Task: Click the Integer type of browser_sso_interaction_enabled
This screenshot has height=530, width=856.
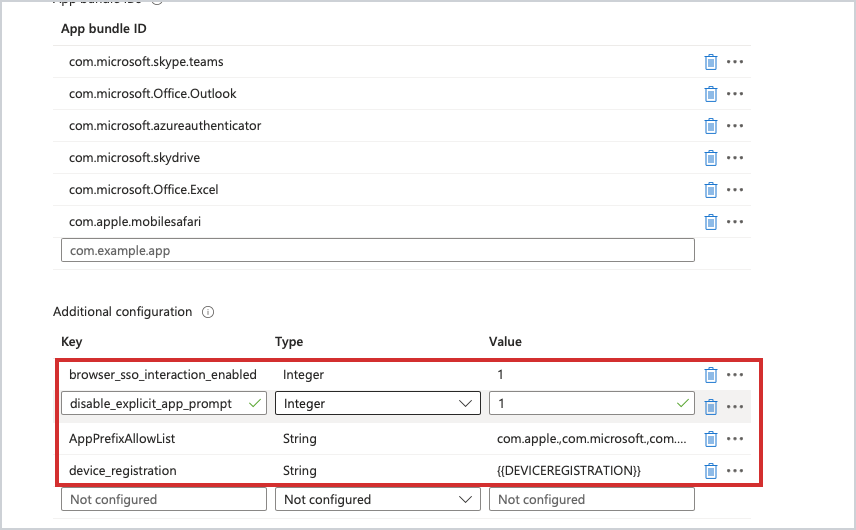Action: pyautogui.click(x=304, y=374)
